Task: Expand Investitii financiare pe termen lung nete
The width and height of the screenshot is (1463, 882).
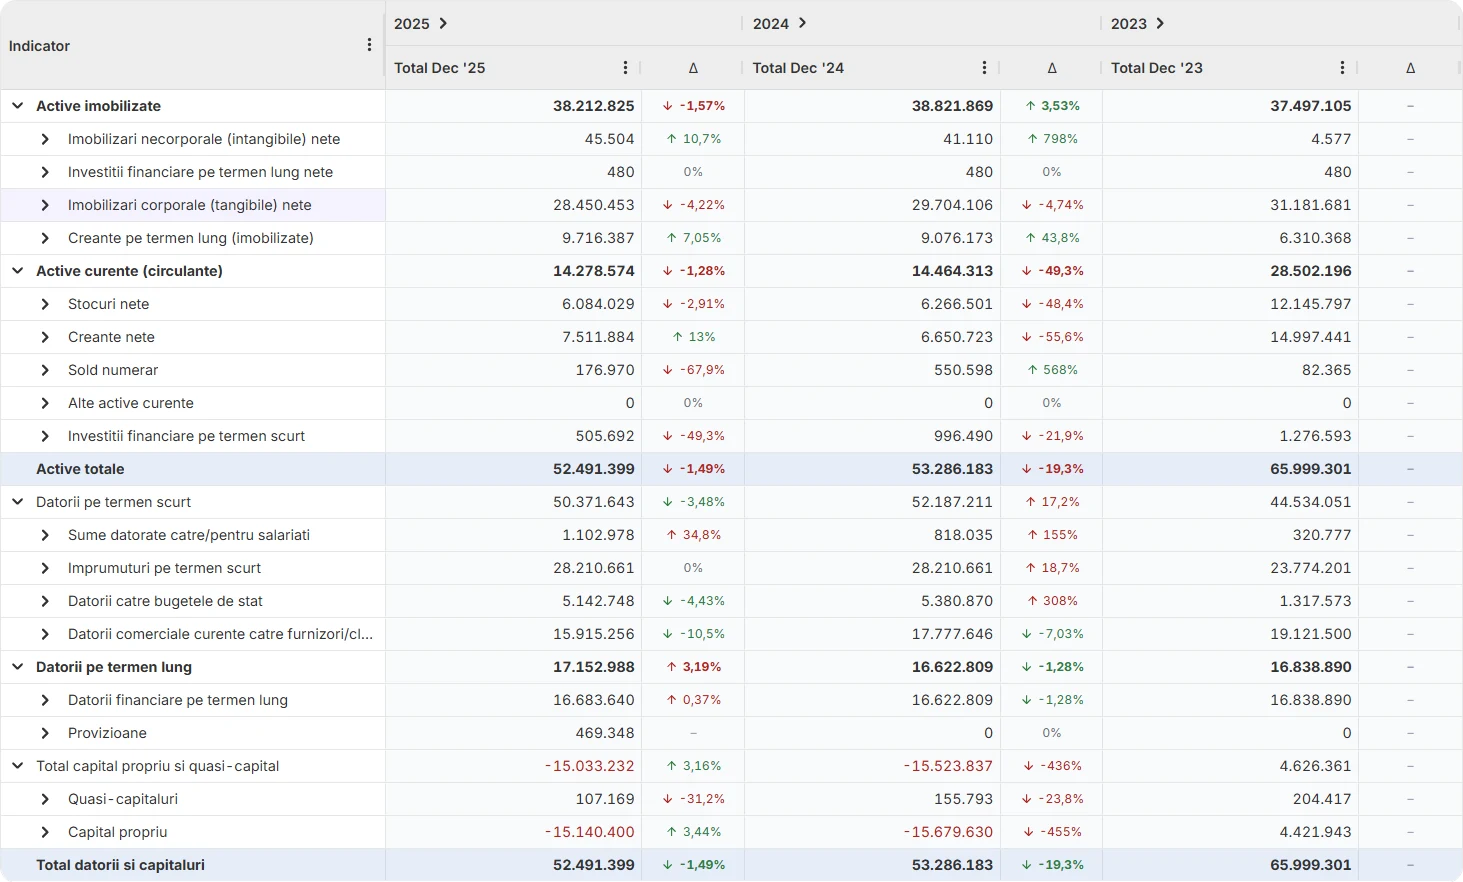Action: coord(45,172)
